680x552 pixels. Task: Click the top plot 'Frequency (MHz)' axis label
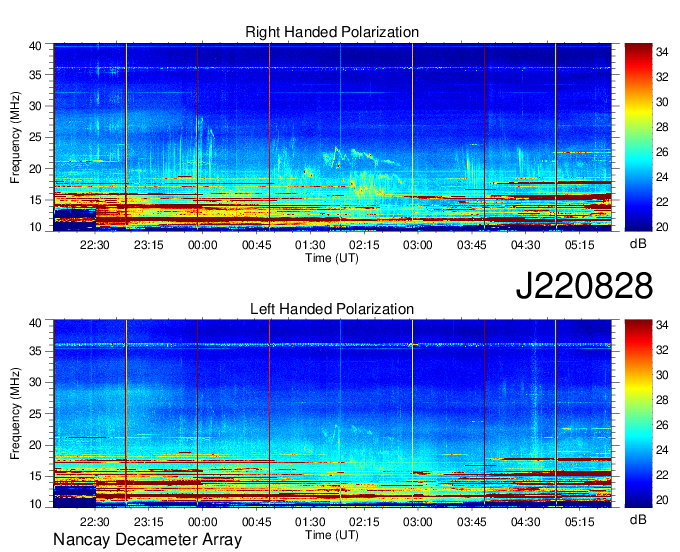pos(15,137)
